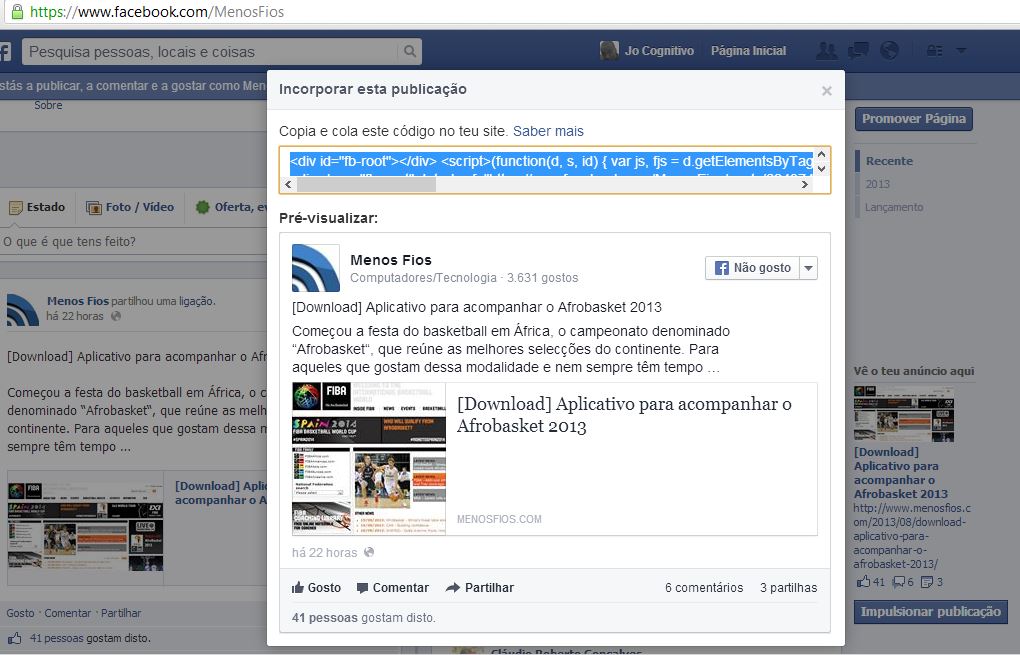Open the Menos Fios page name in the preview
The image size is (1020, 655).
(391, 260)
